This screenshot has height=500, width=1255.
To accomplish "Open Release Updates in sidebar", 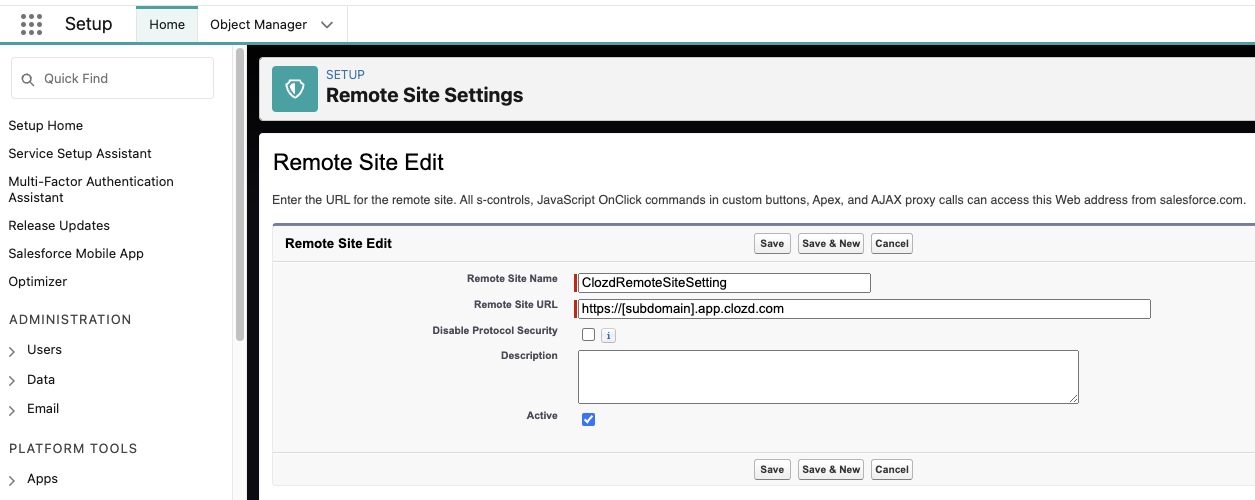I will pos(59,226).
